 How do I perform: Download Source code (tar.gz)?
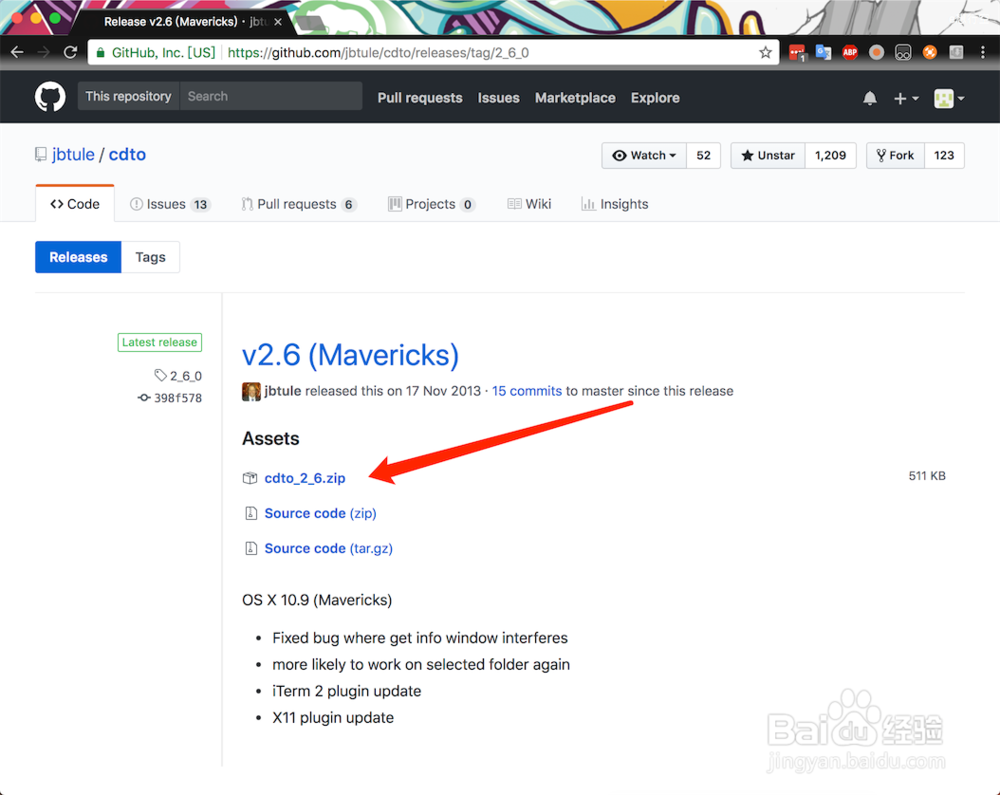[x=328, y=548]
